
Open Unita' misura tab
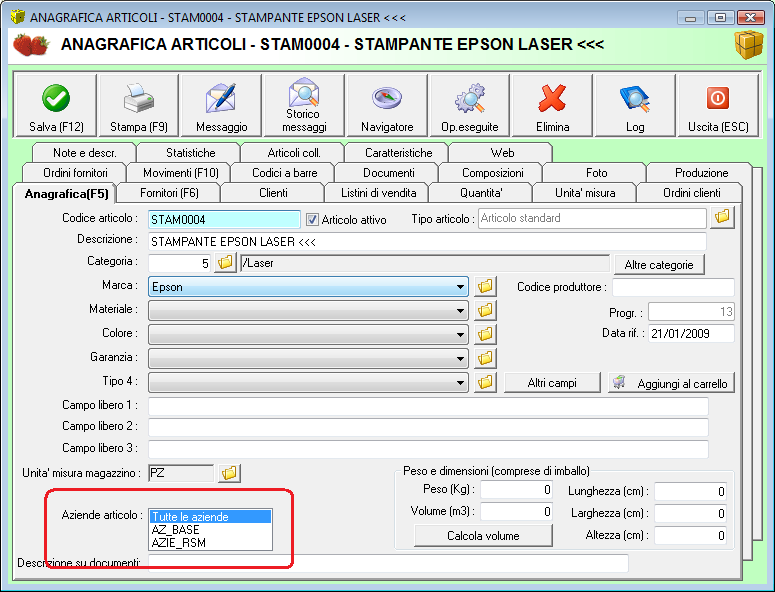point(585,193)
